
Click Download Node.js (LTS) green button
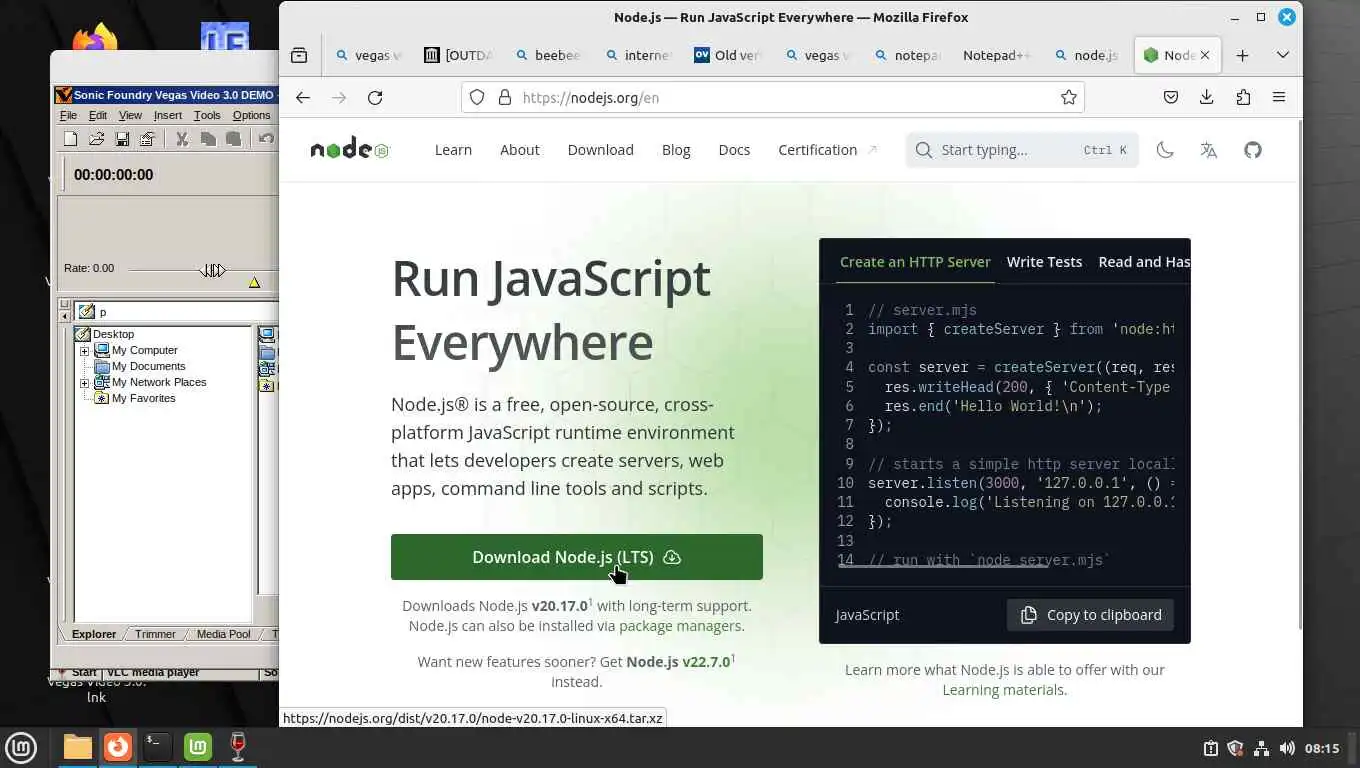pyautogui.click(x=577, y=557)
